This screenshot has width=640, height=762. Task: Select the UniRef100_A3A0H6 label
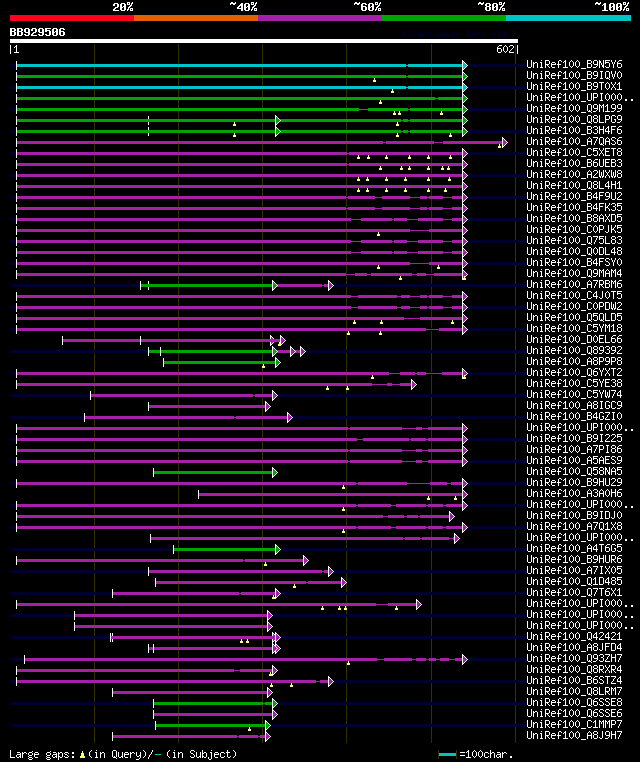(574, 493)
